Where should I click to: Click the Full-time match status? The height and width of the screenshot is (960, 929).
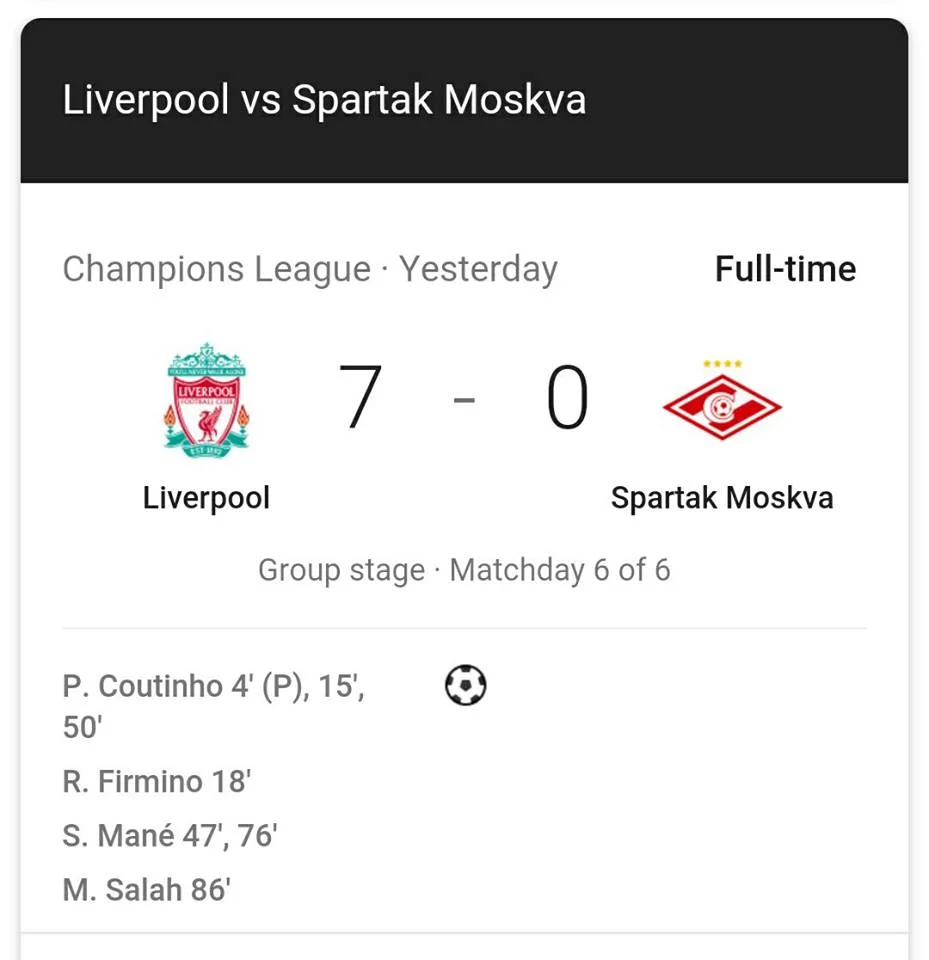click(x=785, y=269)
